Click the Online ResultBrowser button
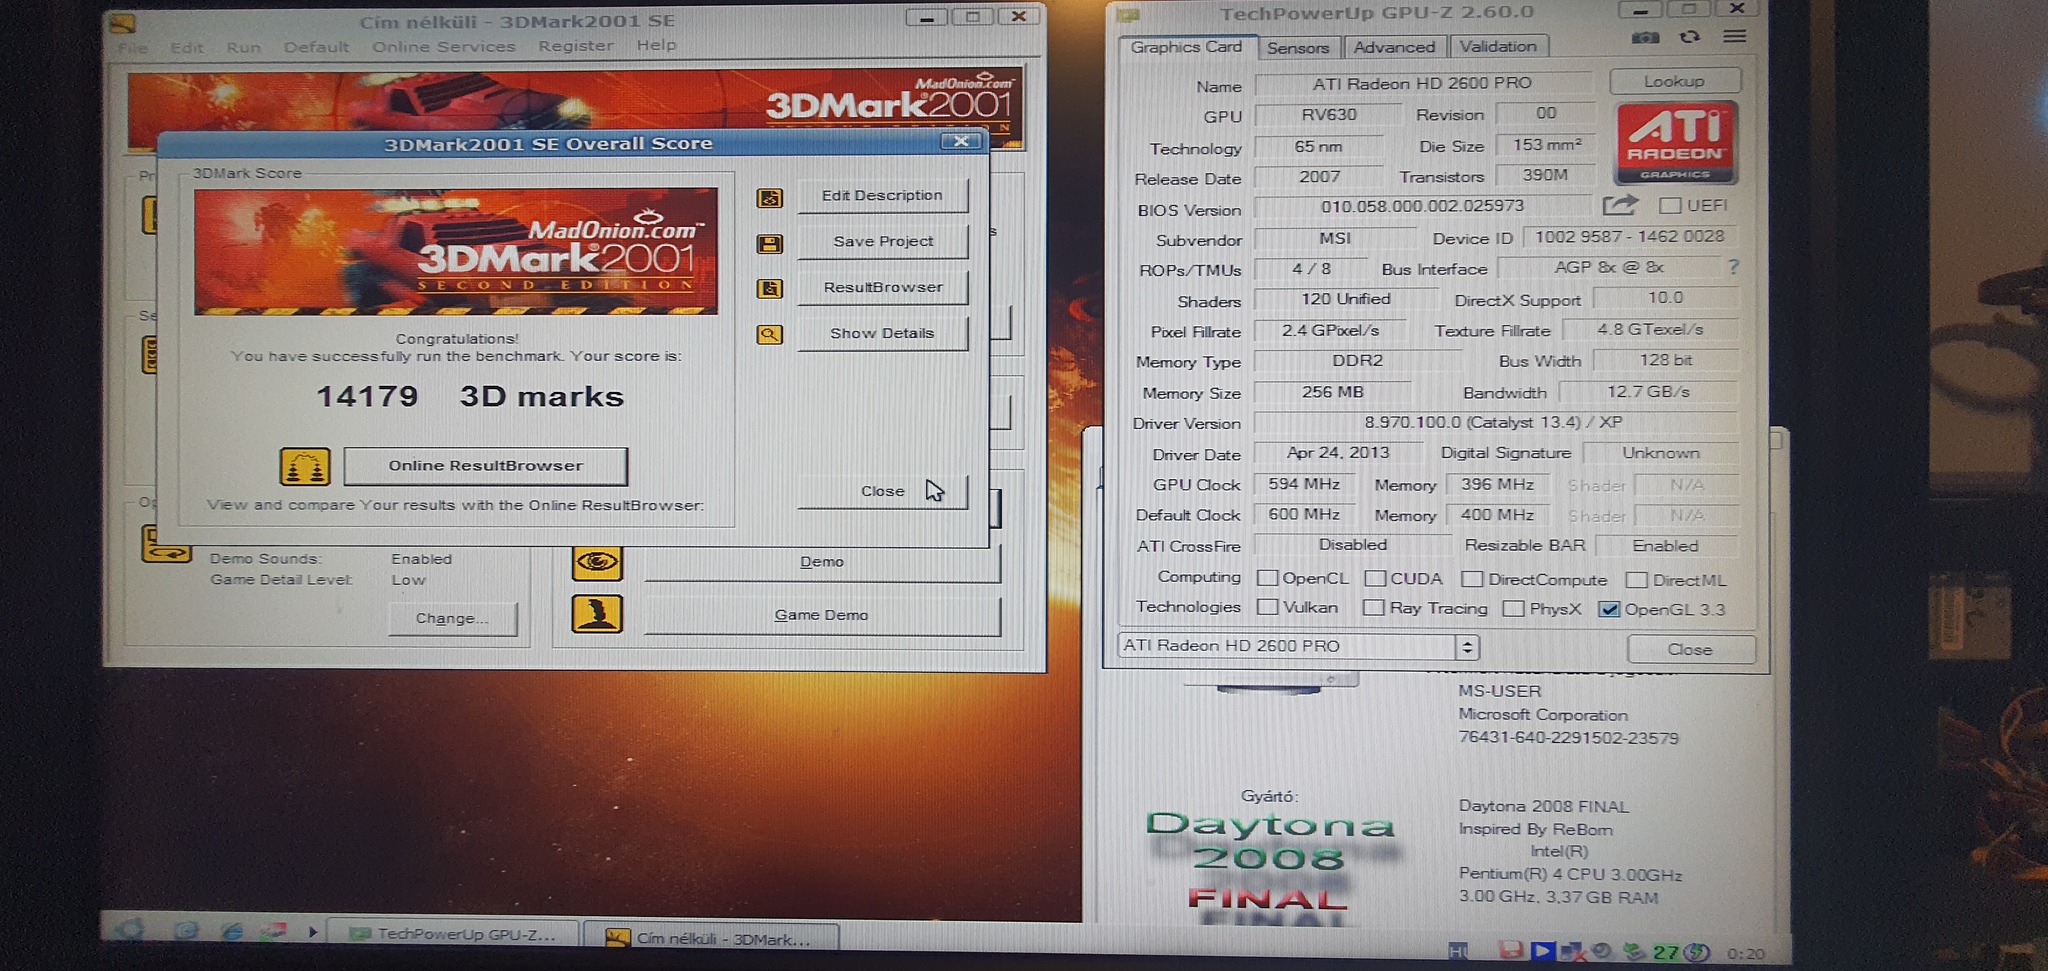Viewport: 2048px width, 971px height. pyautogui.click(x=486, y=466)
